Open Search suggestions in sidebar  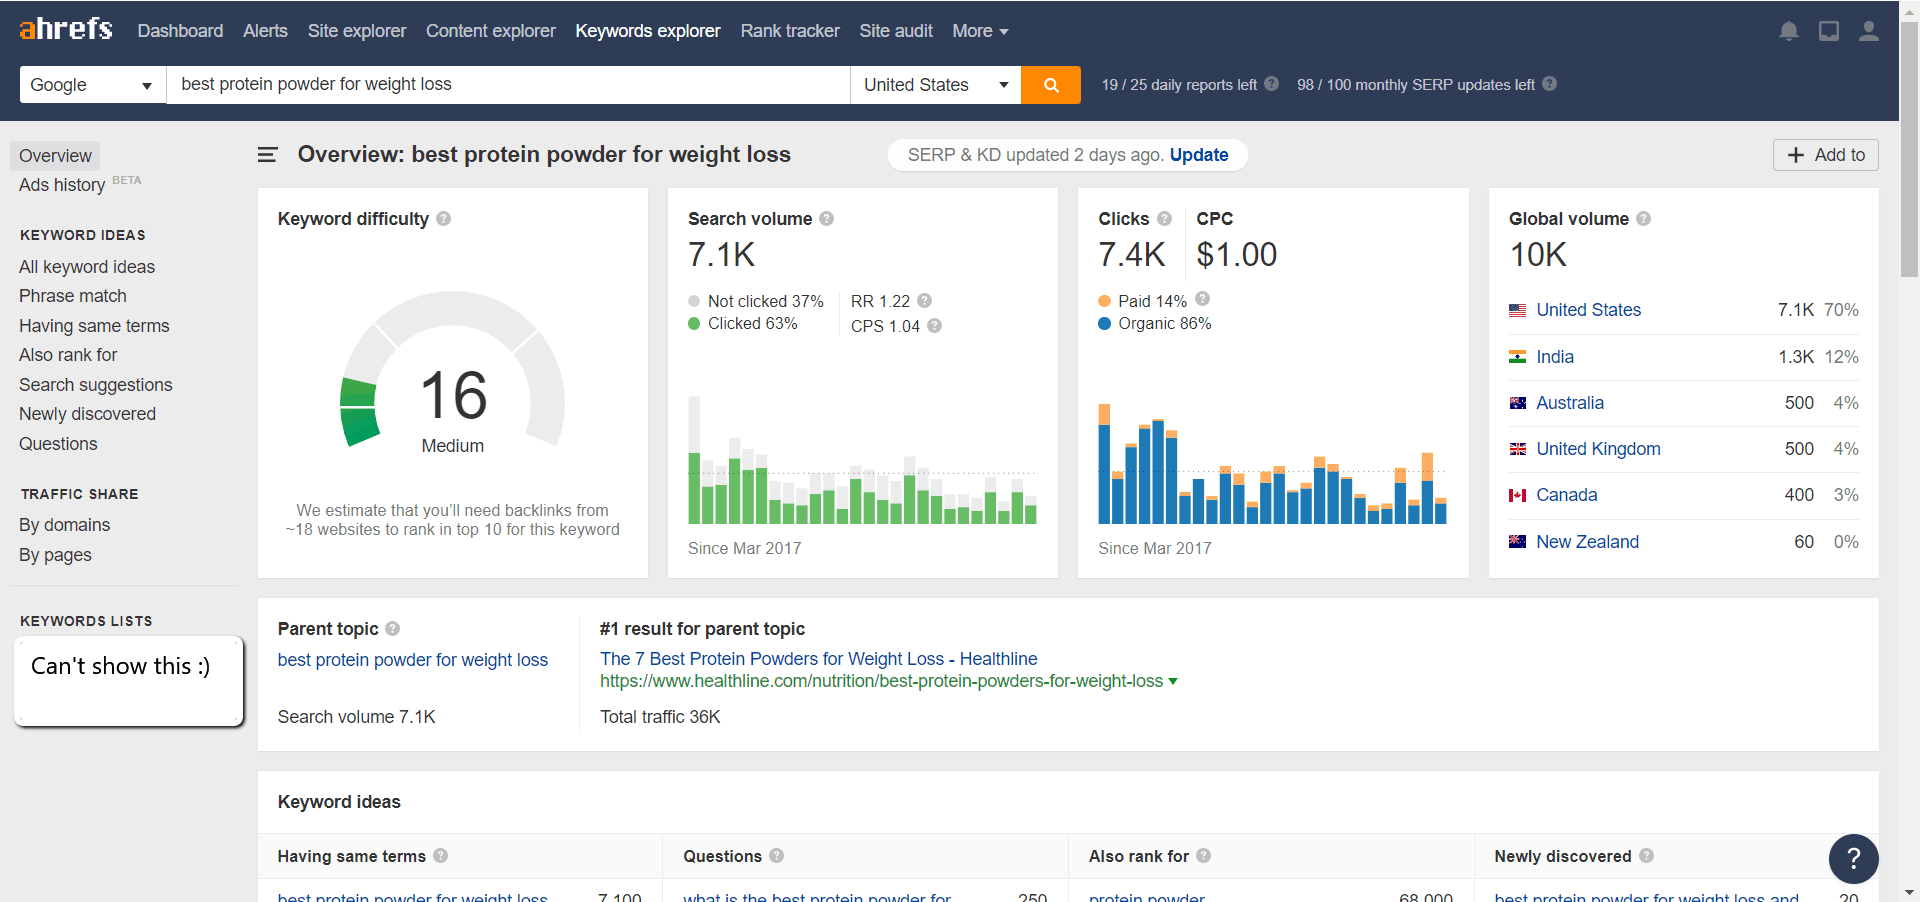(x=96, y=385)
